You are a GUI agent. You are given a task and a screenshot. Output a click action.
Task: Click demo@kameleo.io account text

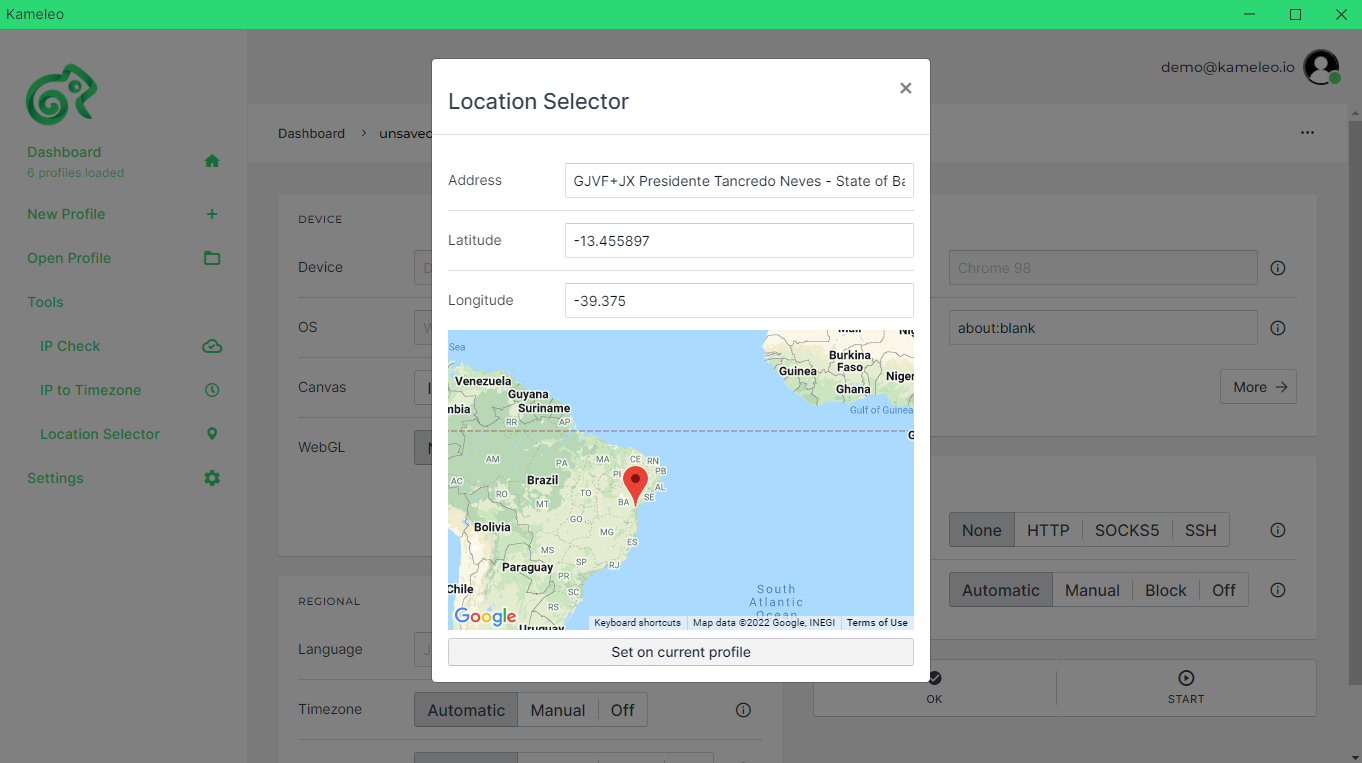(1228, 68)
